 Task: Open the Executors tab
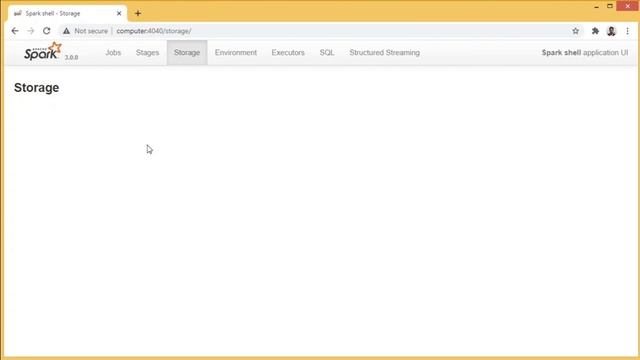tap(288, 53)
